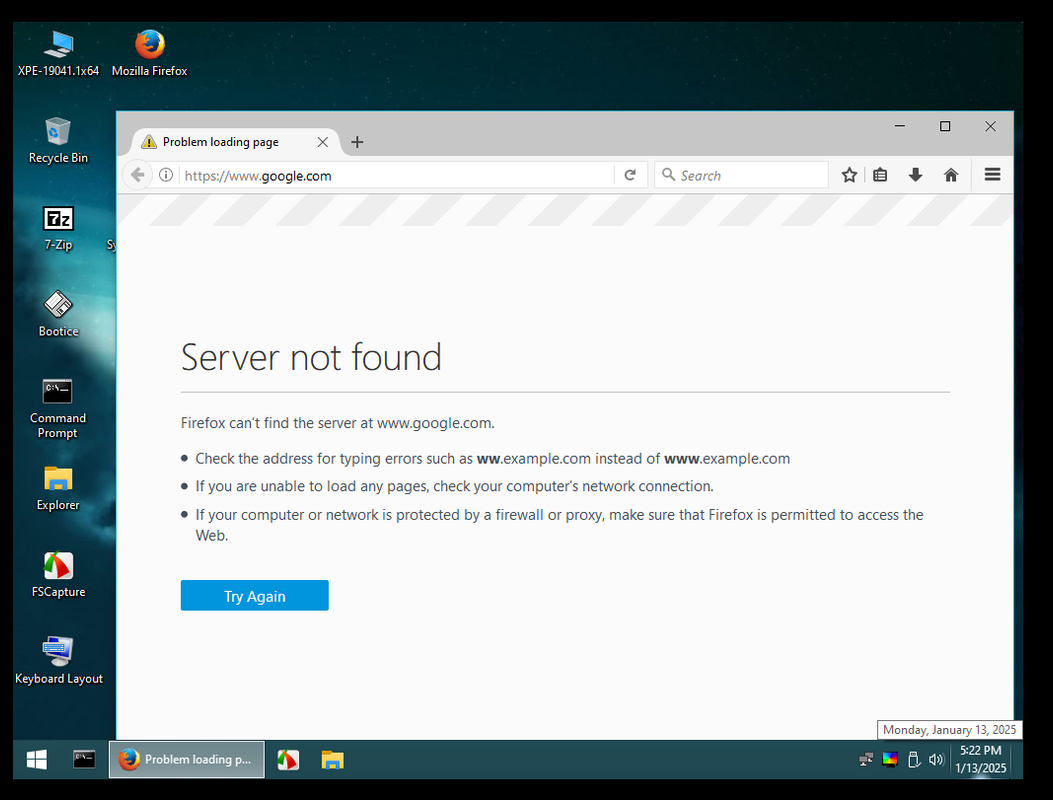Image resolution: width=1053 pixels, height=800 pixels.
Task: Click the Try Again button
Action: [x=255, y=596]
